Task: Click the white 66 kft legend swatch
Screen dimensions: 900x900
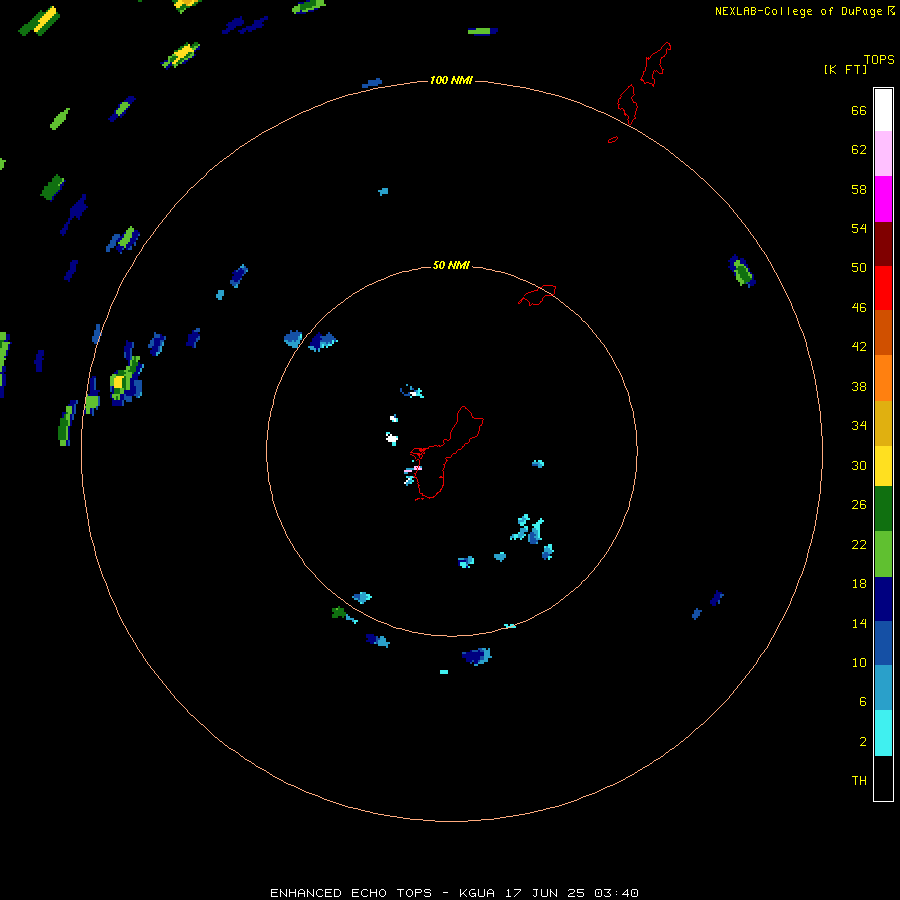Action: 883,110
